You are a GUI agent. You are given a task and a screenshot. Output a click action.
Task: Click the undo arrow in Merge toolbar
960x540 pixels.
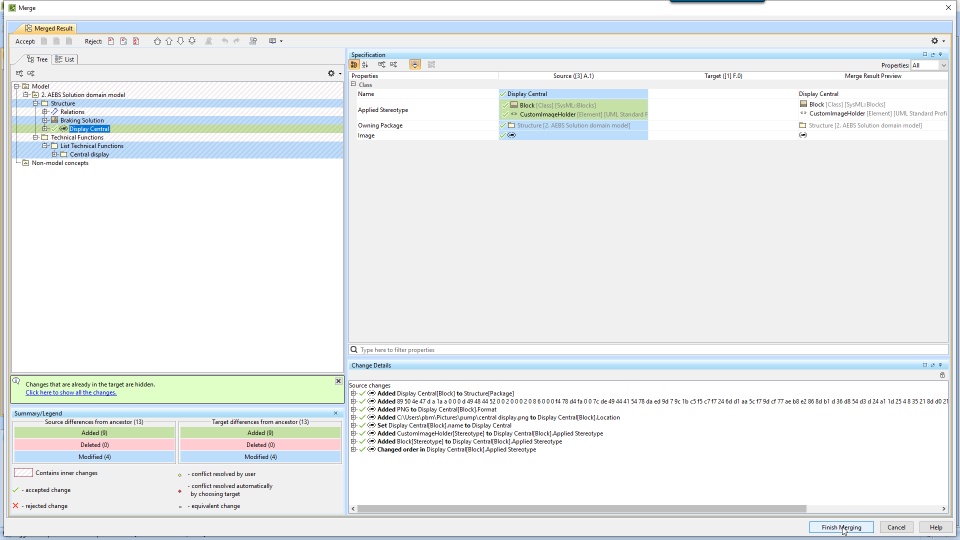[x=225, y=41]
